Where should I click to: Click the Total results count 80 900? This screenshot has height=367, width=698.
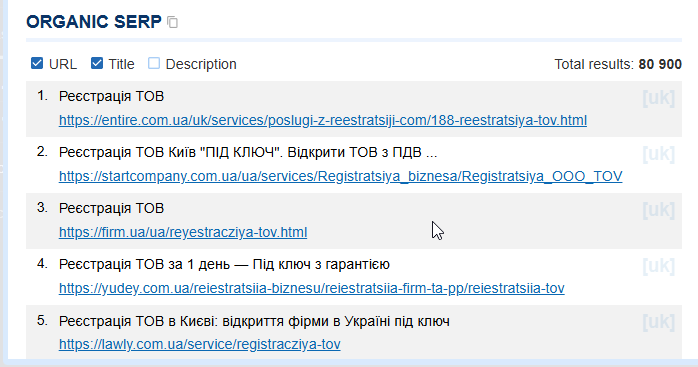pyautogui.click(x=660, y=64)
